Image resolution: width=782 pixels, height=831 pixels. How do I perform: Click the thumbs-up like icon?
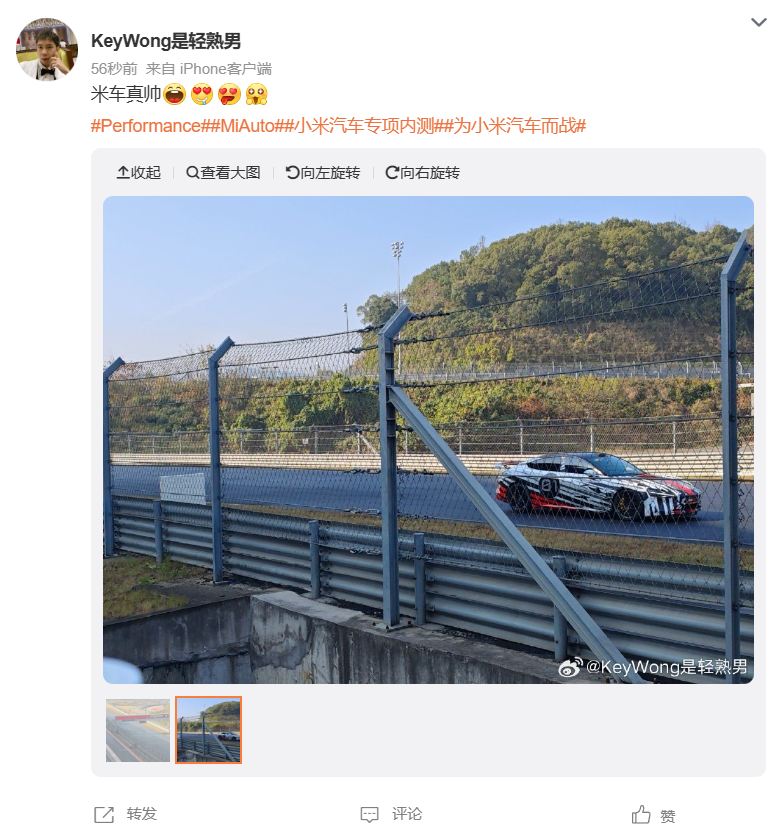[x=641, y=815]
